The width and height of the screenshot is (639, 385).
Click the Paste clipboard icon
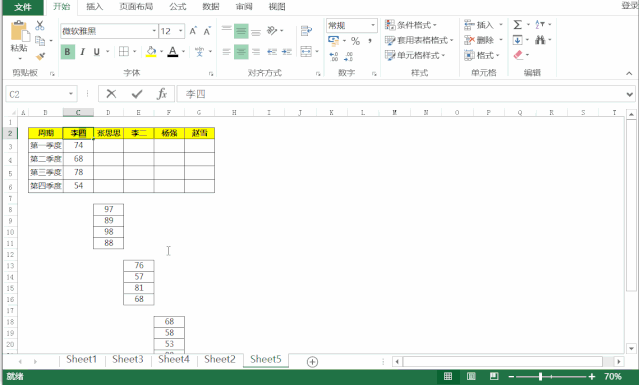tap(19, 31)
